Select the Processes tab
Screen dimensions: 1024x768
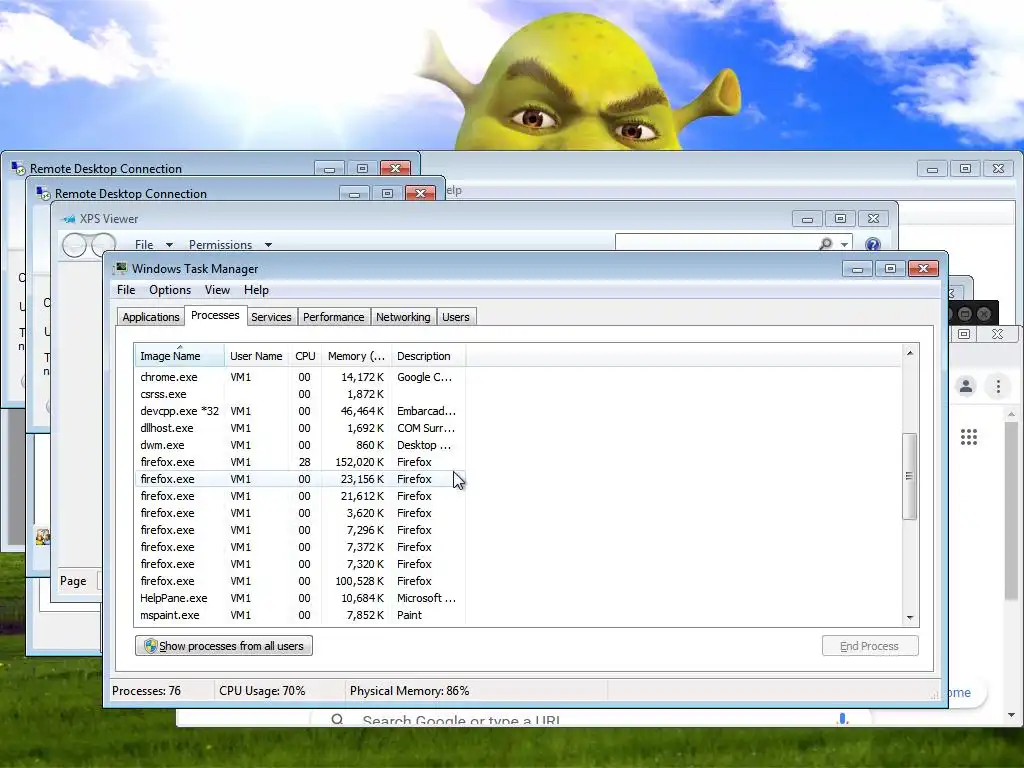pos(216,315)
